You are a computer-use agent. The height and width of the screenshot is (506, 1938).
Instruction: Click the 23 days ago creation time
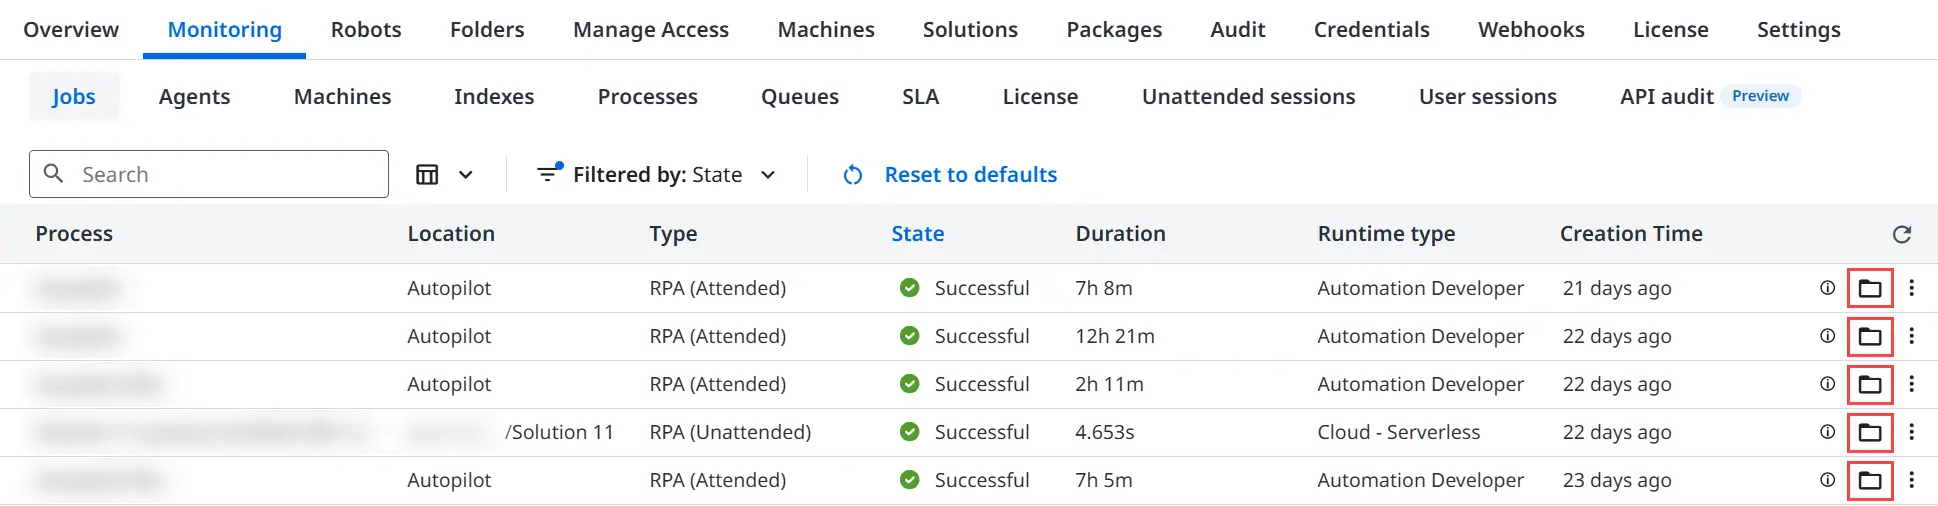tap(1617, 480)
